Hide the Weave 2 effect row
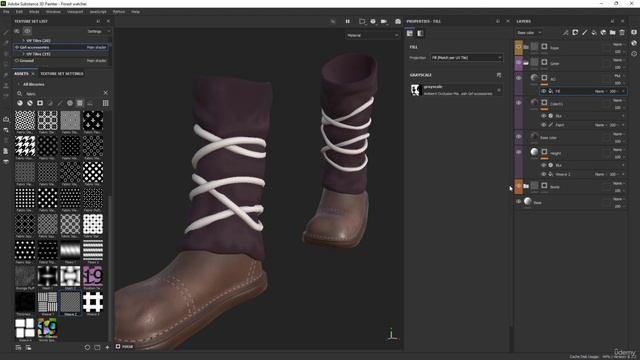This screenshot has height=360, width=640. 543,174
